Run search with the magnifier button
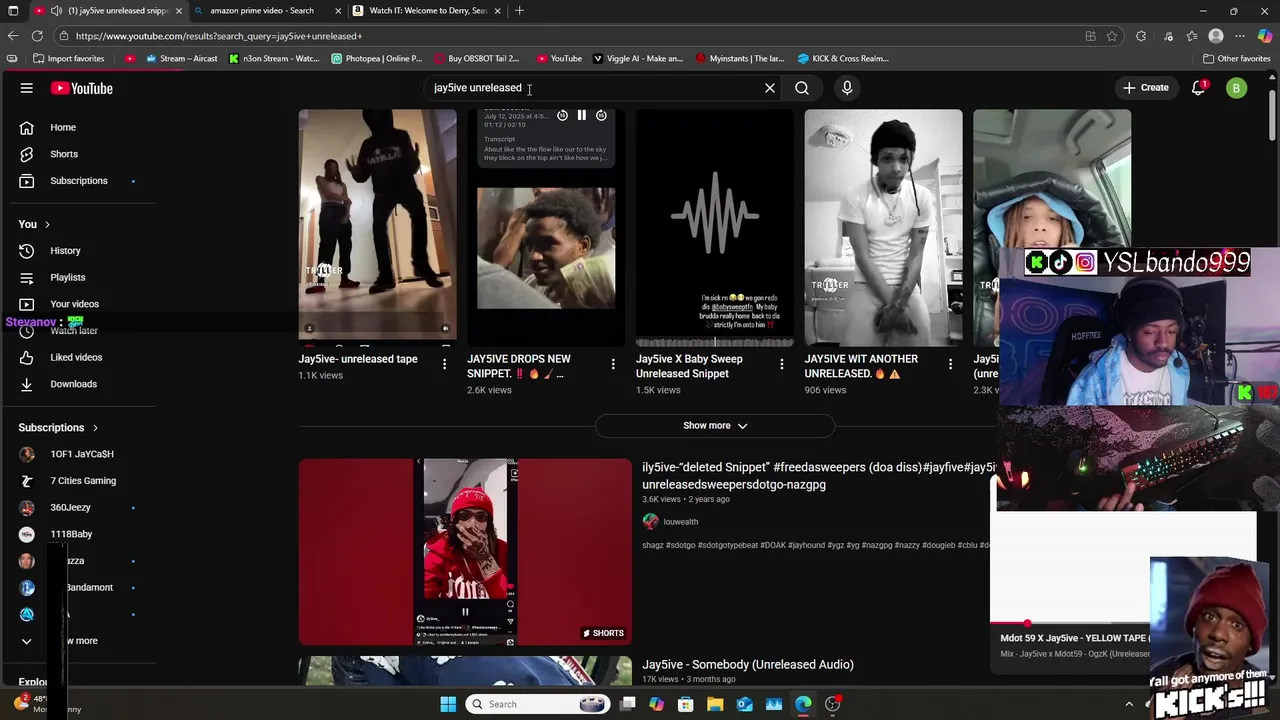Viewport: 1280px width, 720px height. click(802, 88)
